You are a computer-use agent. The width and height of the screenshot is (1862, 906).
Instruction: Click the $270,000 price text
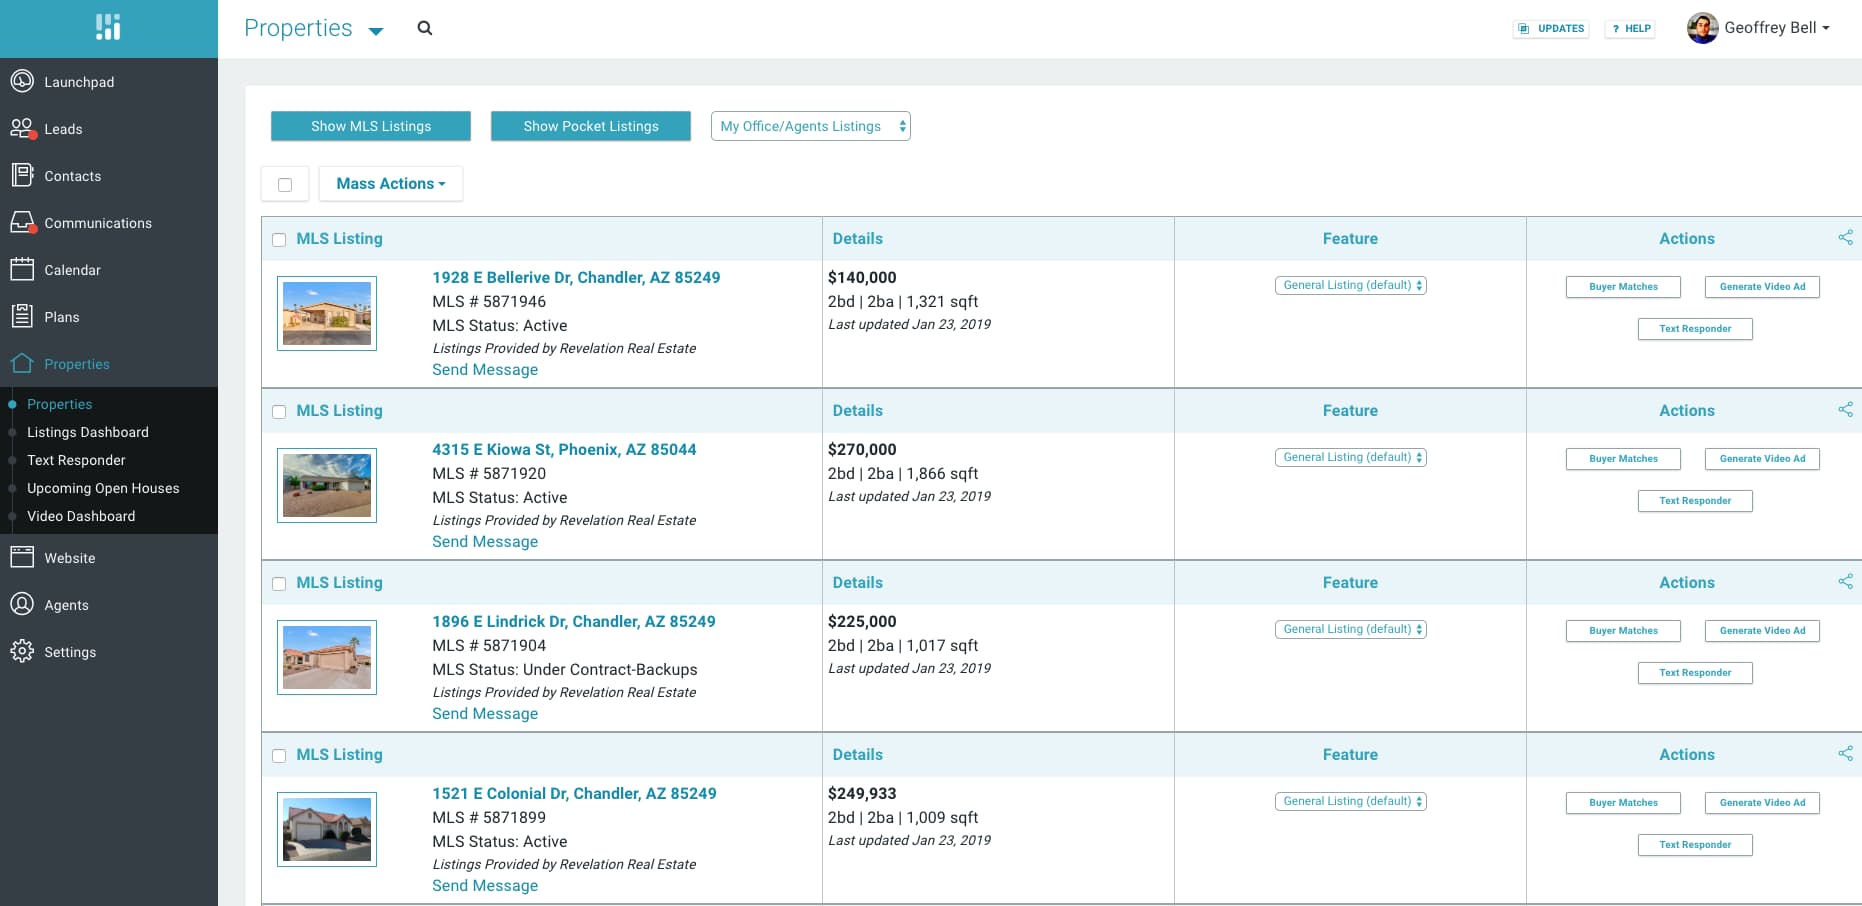(x=862, y=450)
